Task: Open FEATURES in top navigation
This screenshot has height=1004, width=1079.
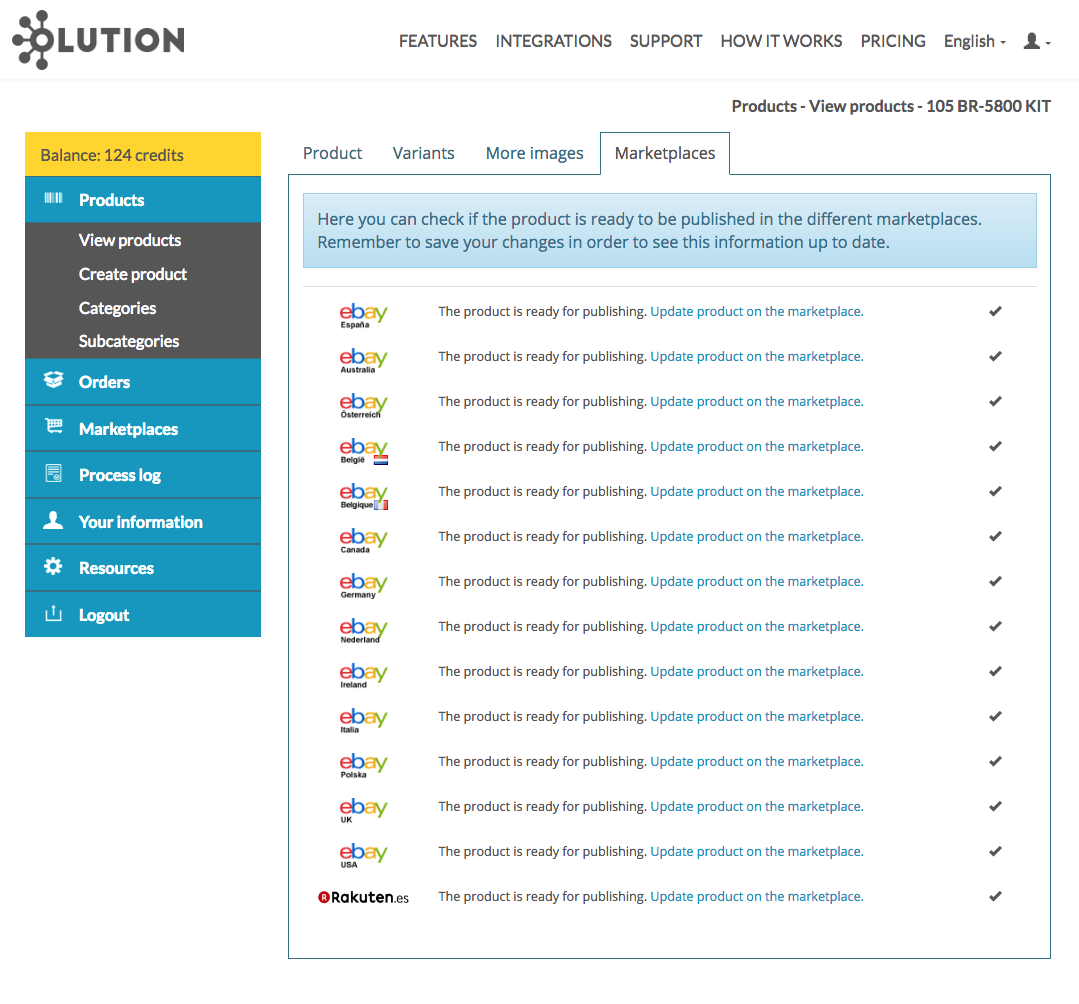Action: pos(438,41)
